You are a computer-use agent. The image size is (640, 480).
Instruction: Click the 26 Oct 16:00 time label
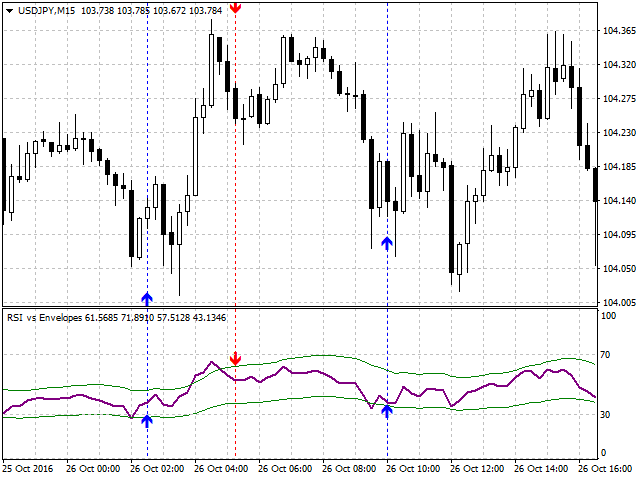point(605,469)
